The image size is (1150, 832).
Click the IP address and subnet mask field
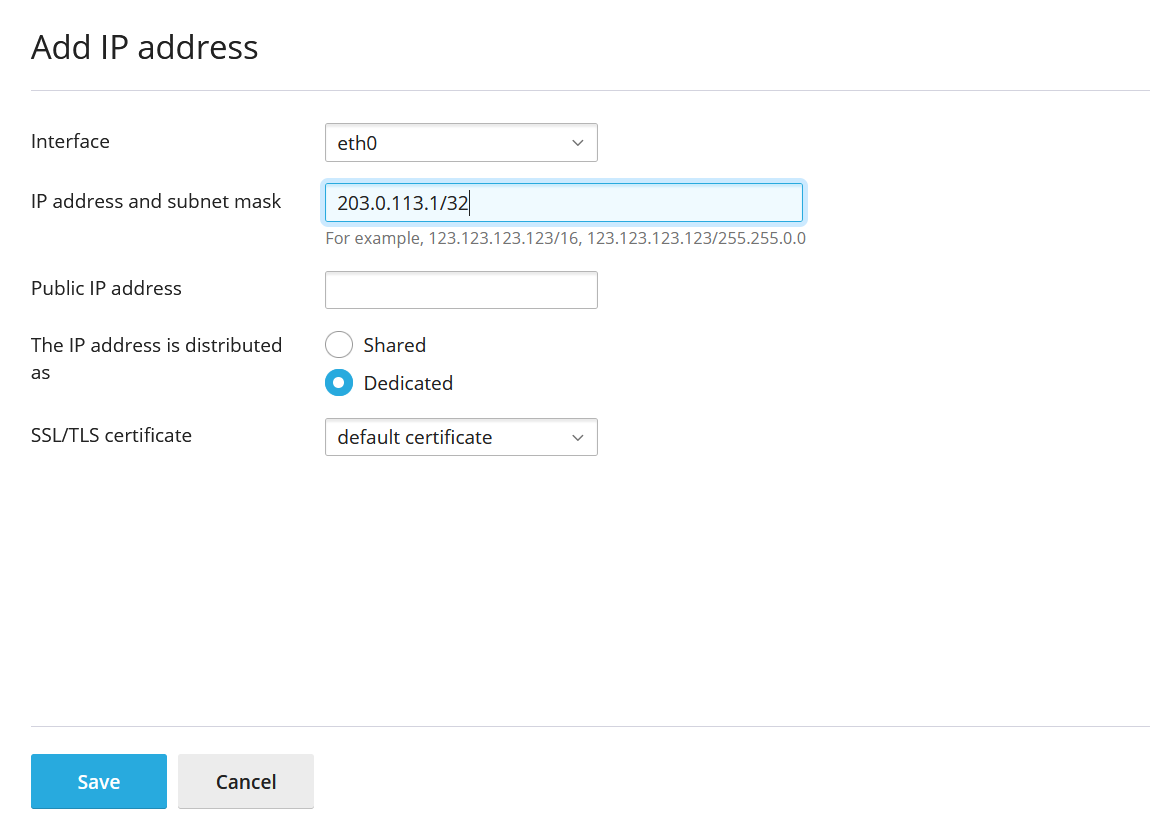click(x=563, y=202)
